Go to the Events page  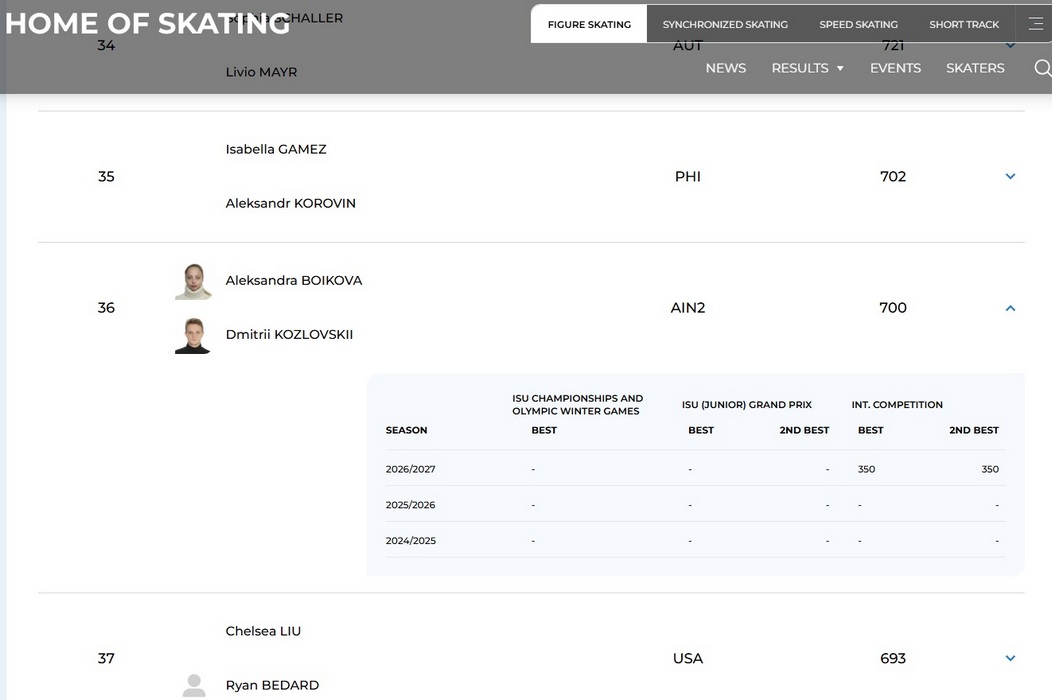click(x=895, y=68)
